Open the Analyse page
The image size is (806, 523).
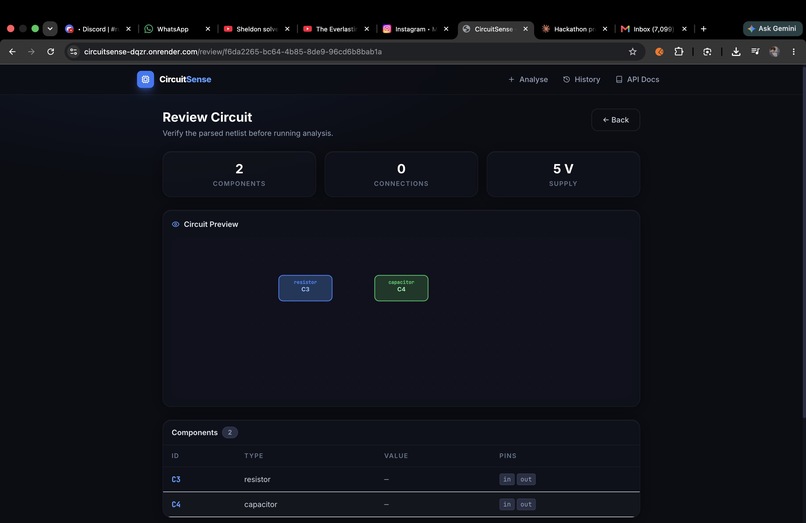click(x=528, y=79)
